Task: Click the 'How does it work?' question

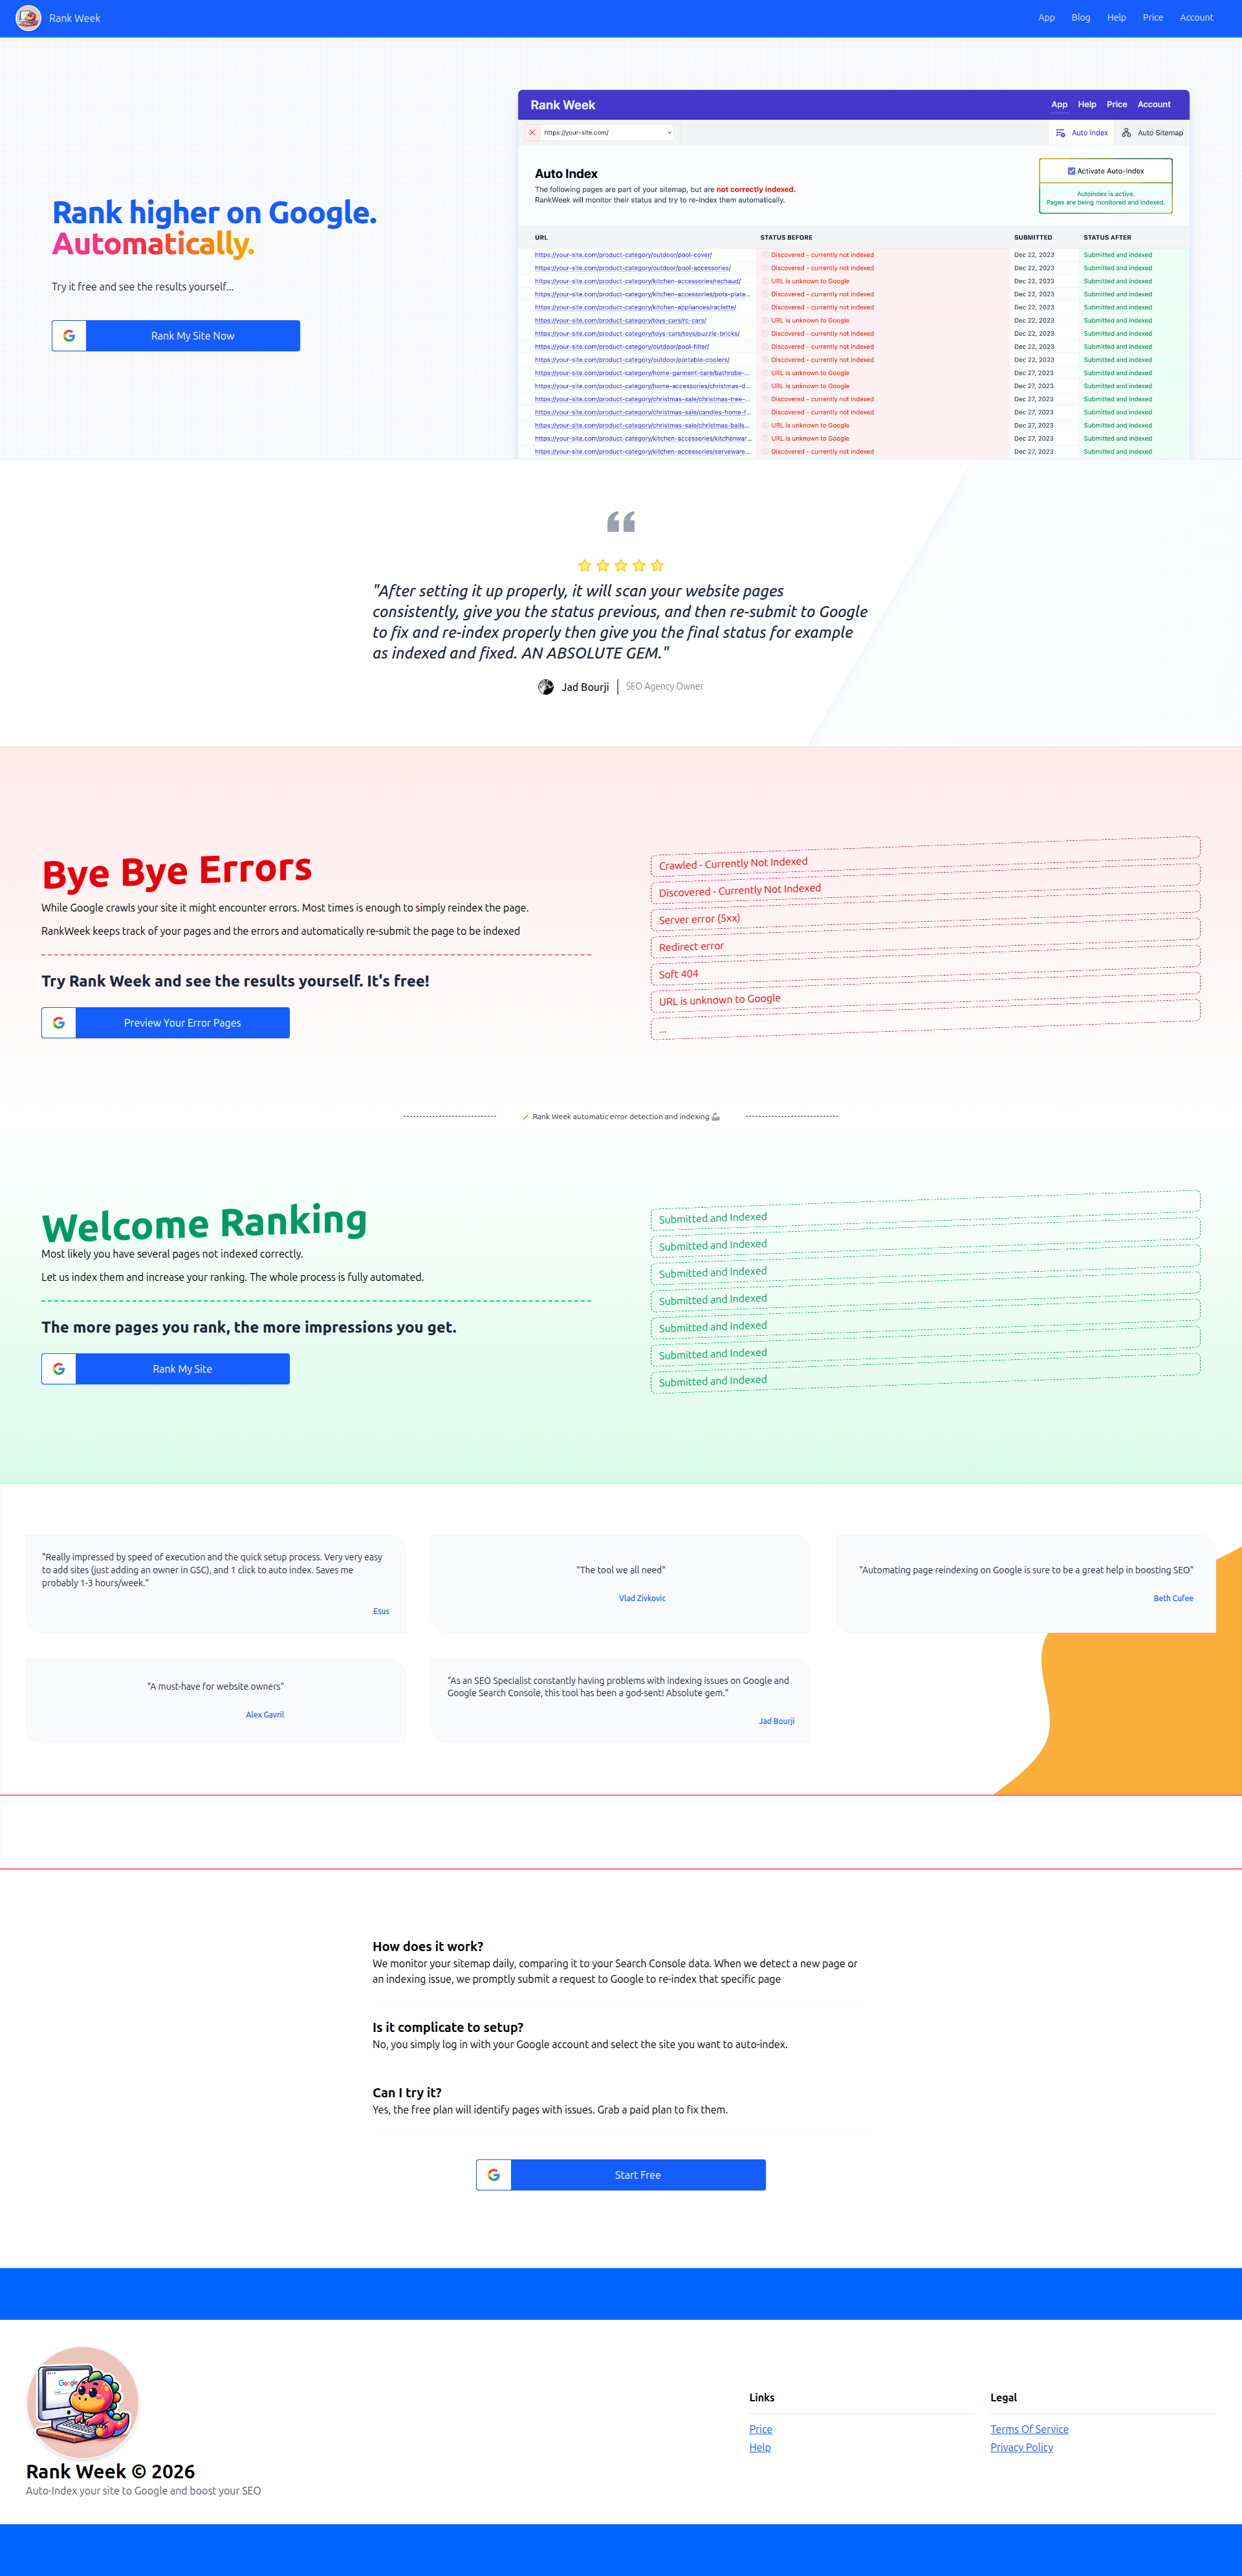Action: coord(428,1946)
